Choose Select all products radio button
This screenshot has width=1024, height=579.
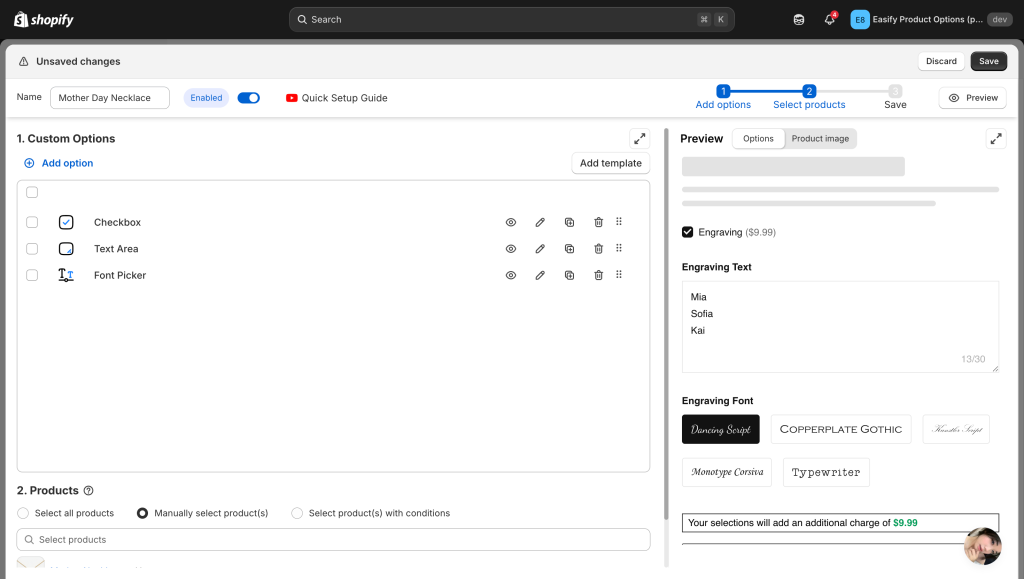click(x=24, y=513)
